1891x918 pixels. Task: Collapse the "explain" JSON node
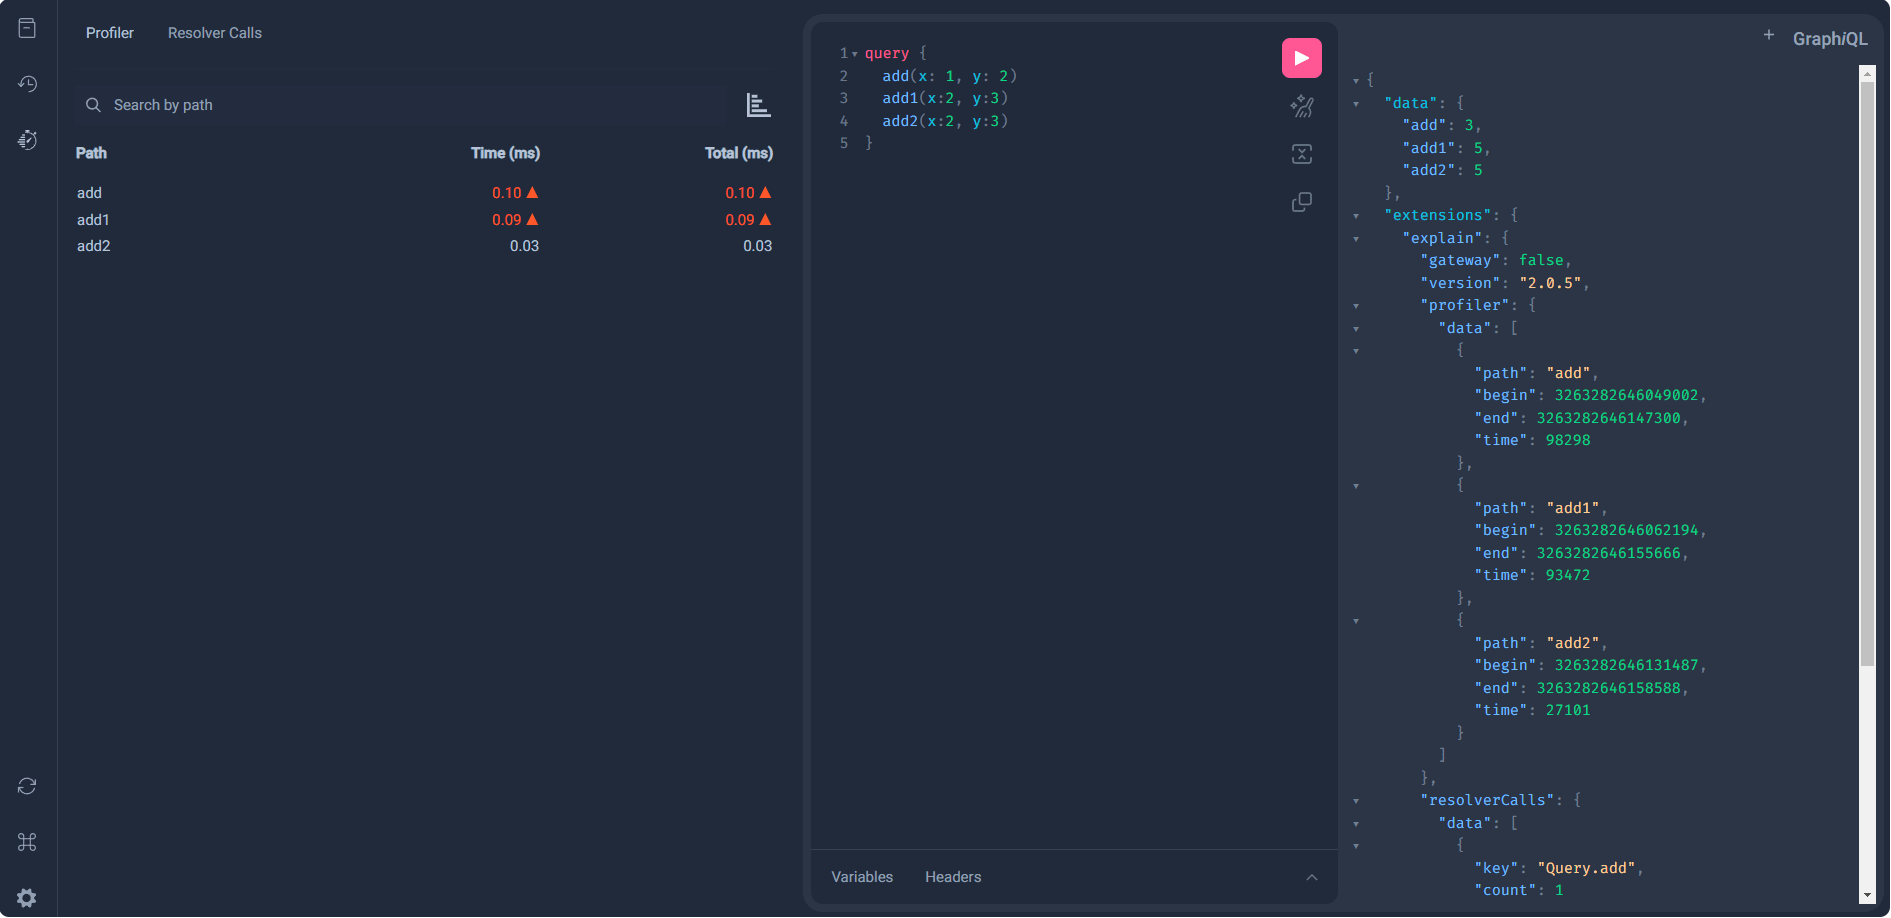coord(1356,239)
